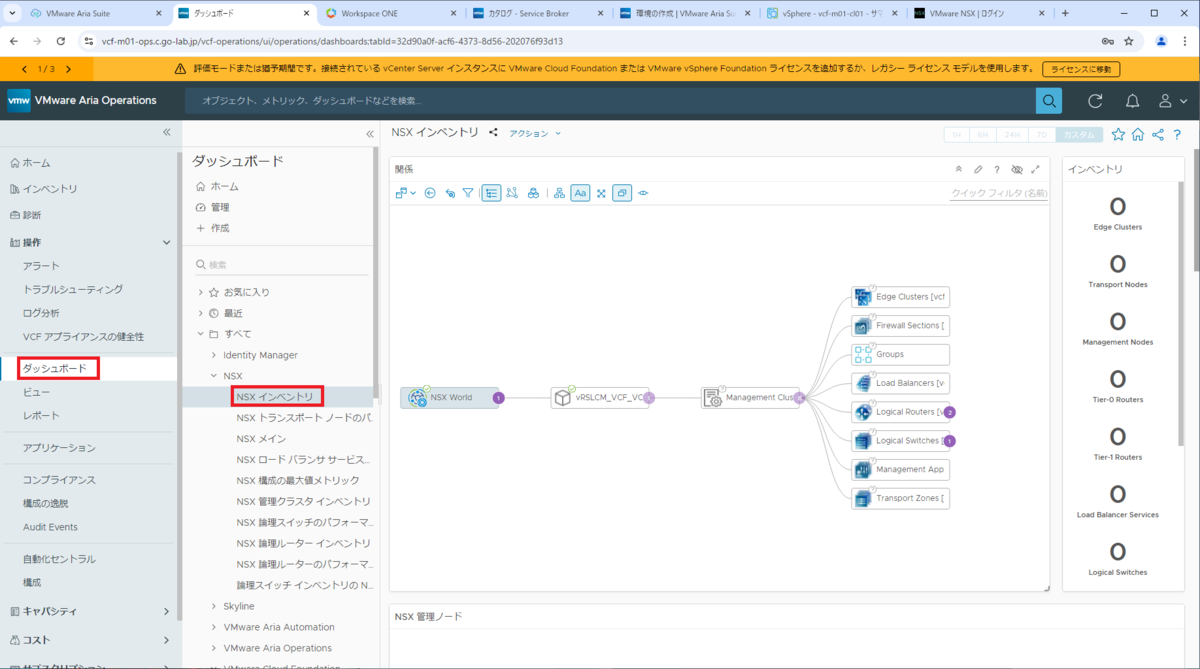Collapse the main left navigation sidebar
The image size is (1200, 669).
[167, 132]
